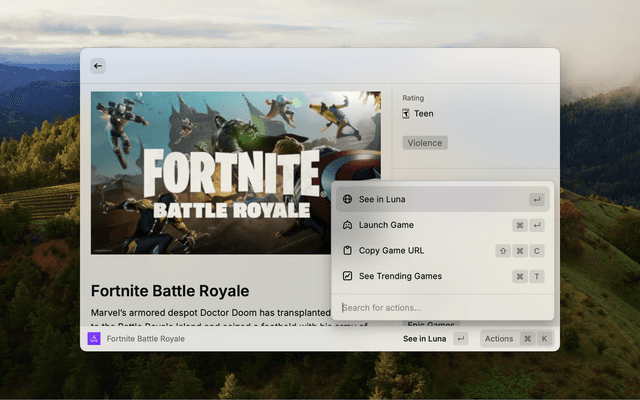Click the Enter key icon in the bottom bar
640x400 pixels.
(460, 339)
